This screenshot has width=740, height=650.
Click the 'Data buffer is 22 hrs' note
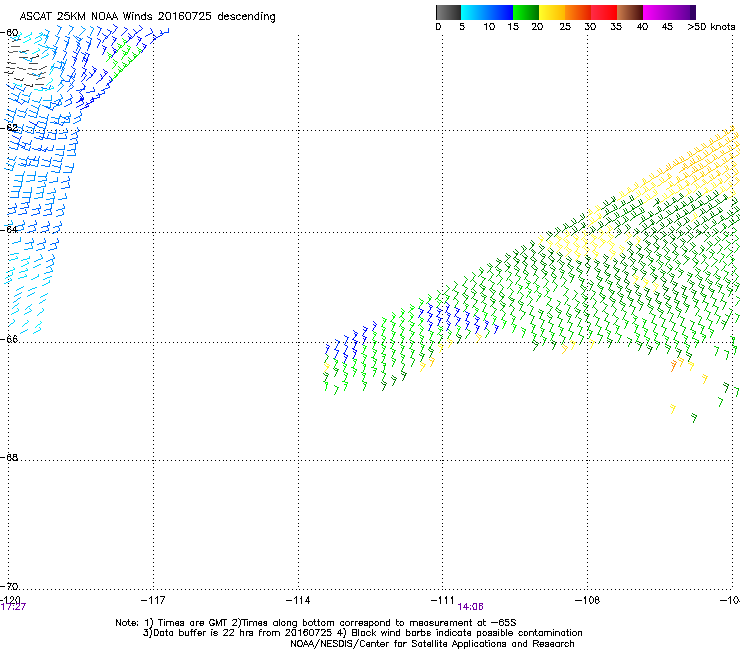pyautogui.click(x=362, y=633)
